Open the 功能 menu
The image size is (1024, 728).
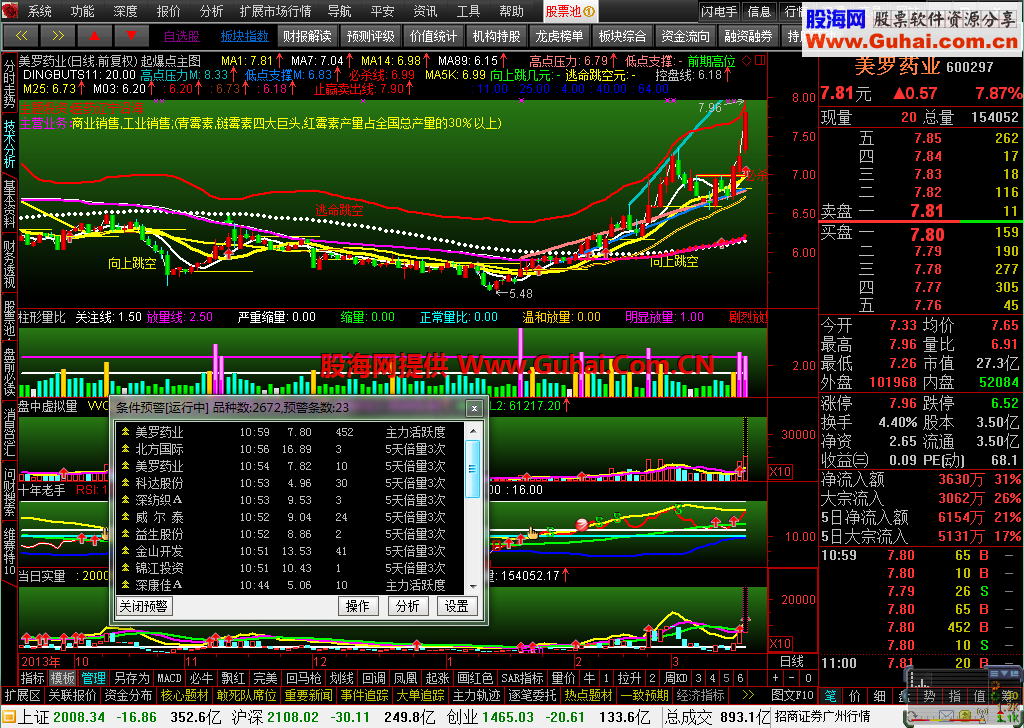82,11
